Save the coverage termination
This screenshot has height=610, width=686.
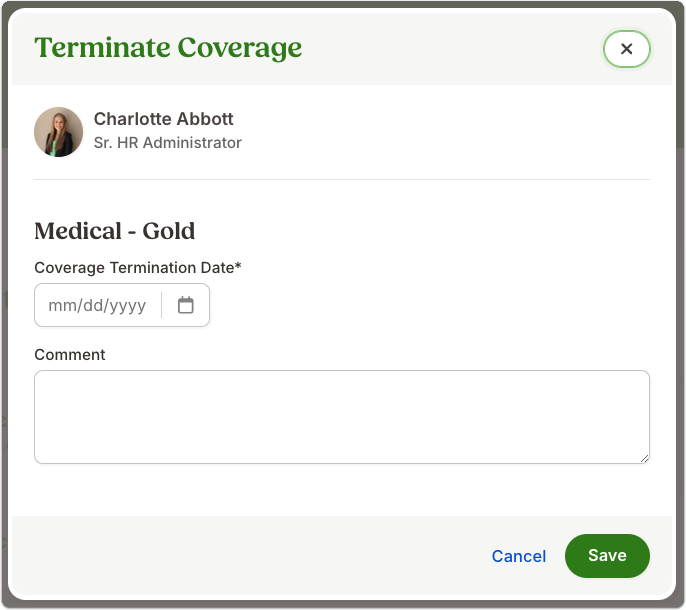pyautogui.click(x=607, y=555)
